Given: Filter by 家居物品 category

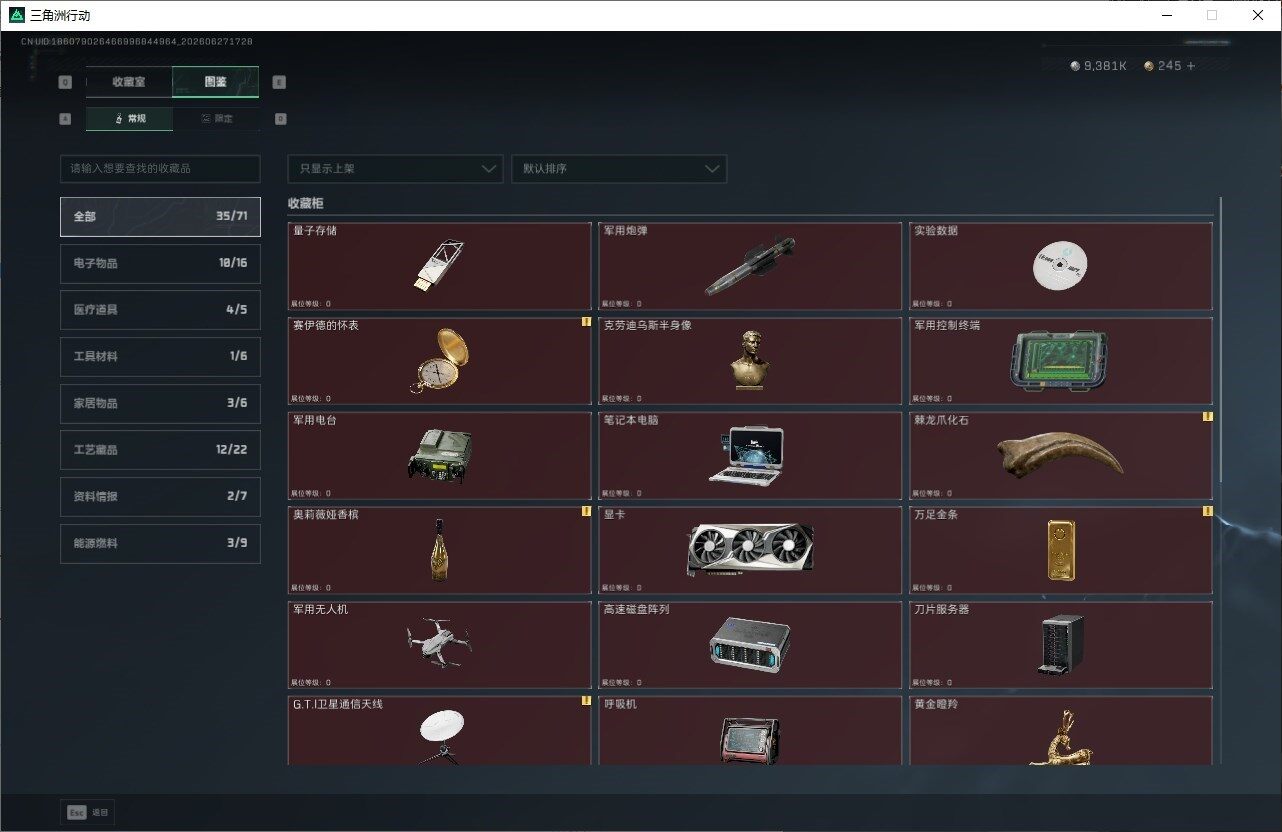Looking at the screenshot, I should click(x=160, y=403).
